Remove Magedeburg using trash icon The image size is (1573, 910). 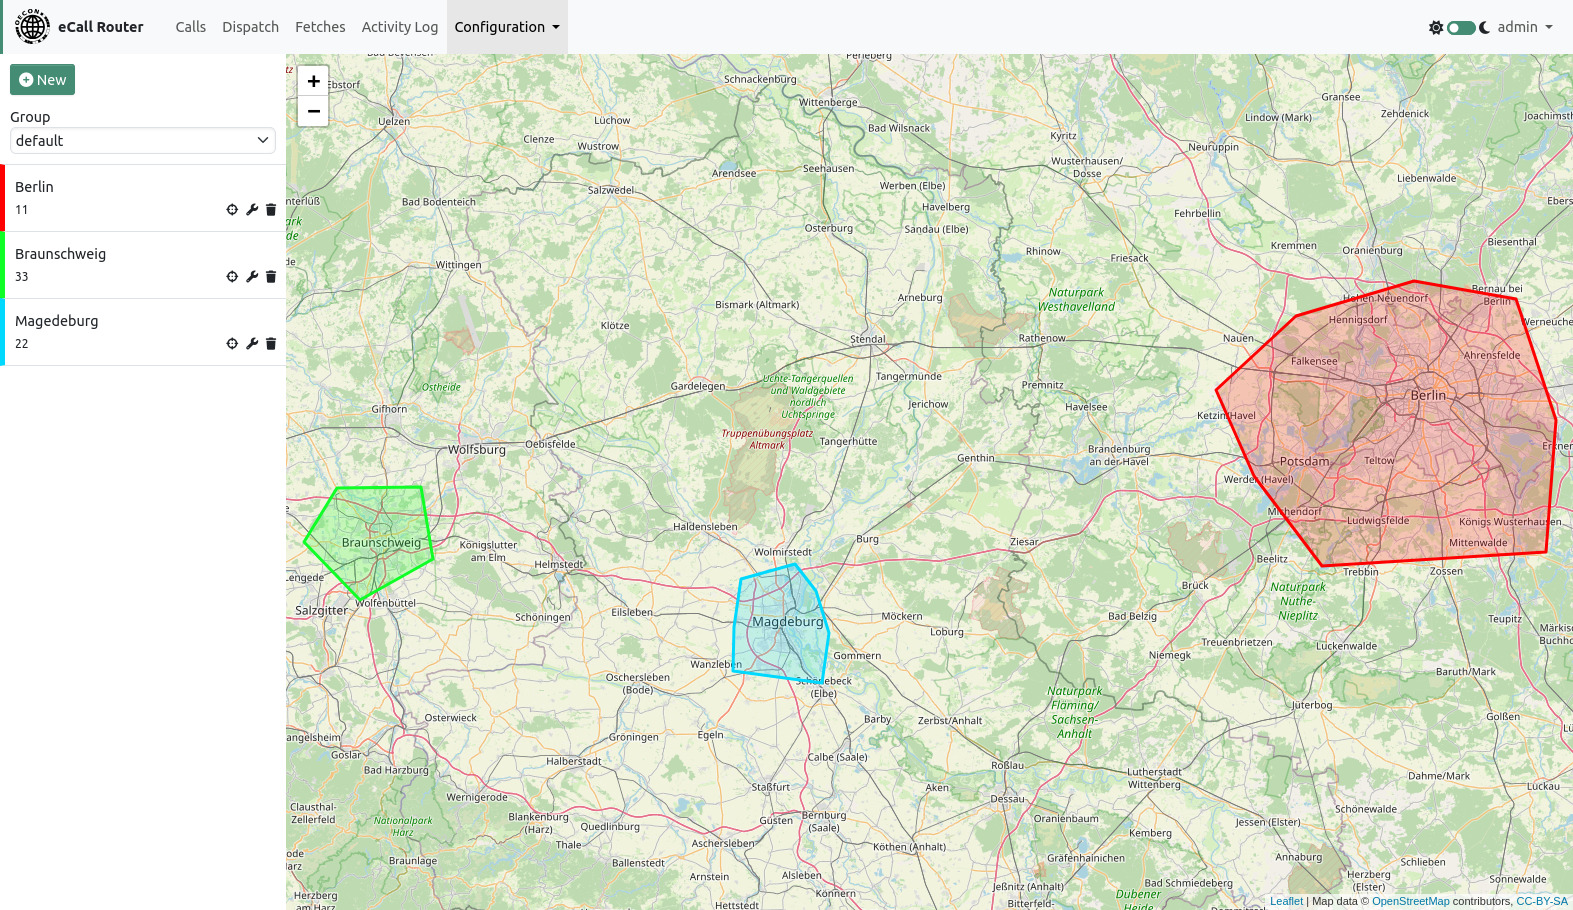tap(271, 344)
